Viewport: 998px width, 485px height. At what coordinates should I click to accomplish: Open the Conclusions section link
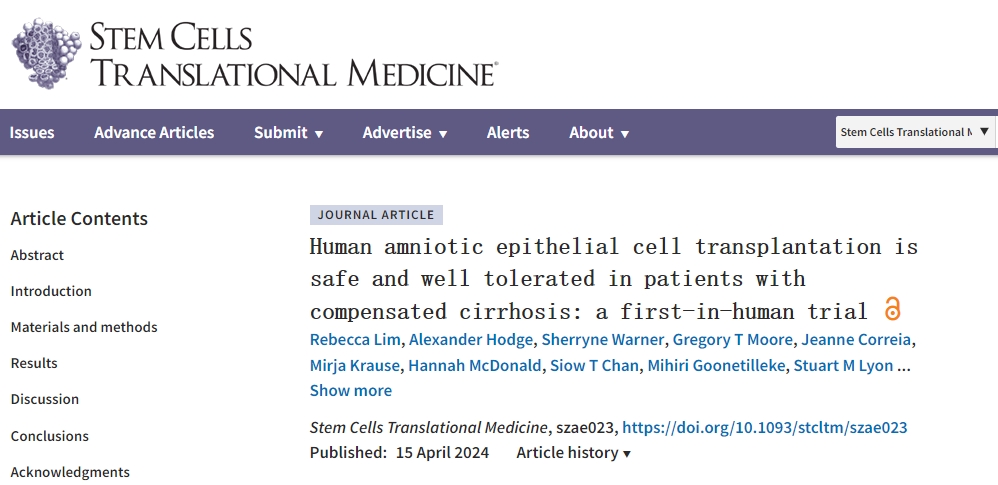click(x=50, y=436)
